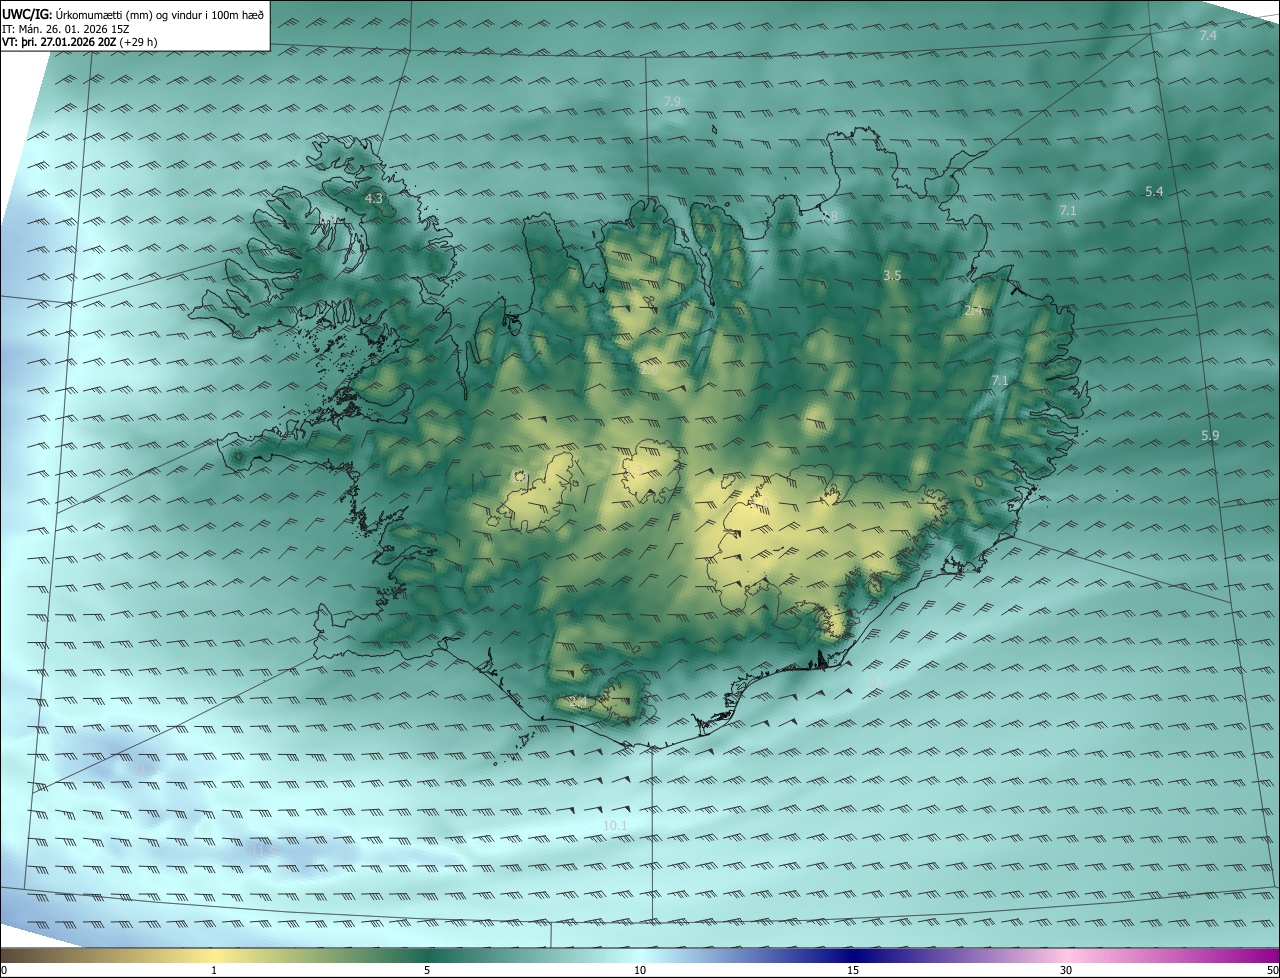
Task: Click the 7.4 value label on the map
Action: pyautogui.click(x=1208, y=36)
